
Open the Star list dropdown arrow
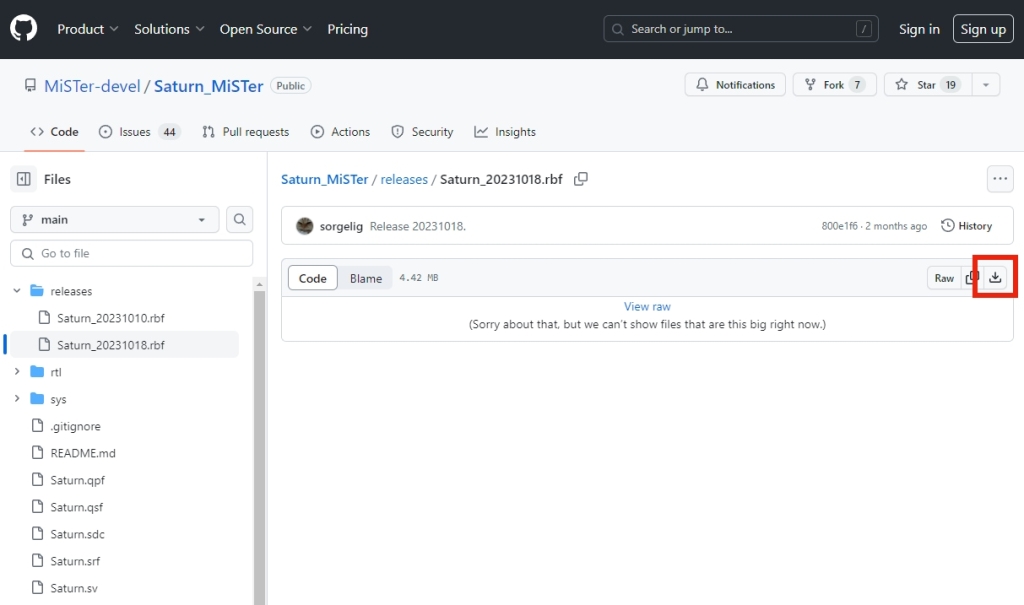pyautogui.click(x=985, y=85)
